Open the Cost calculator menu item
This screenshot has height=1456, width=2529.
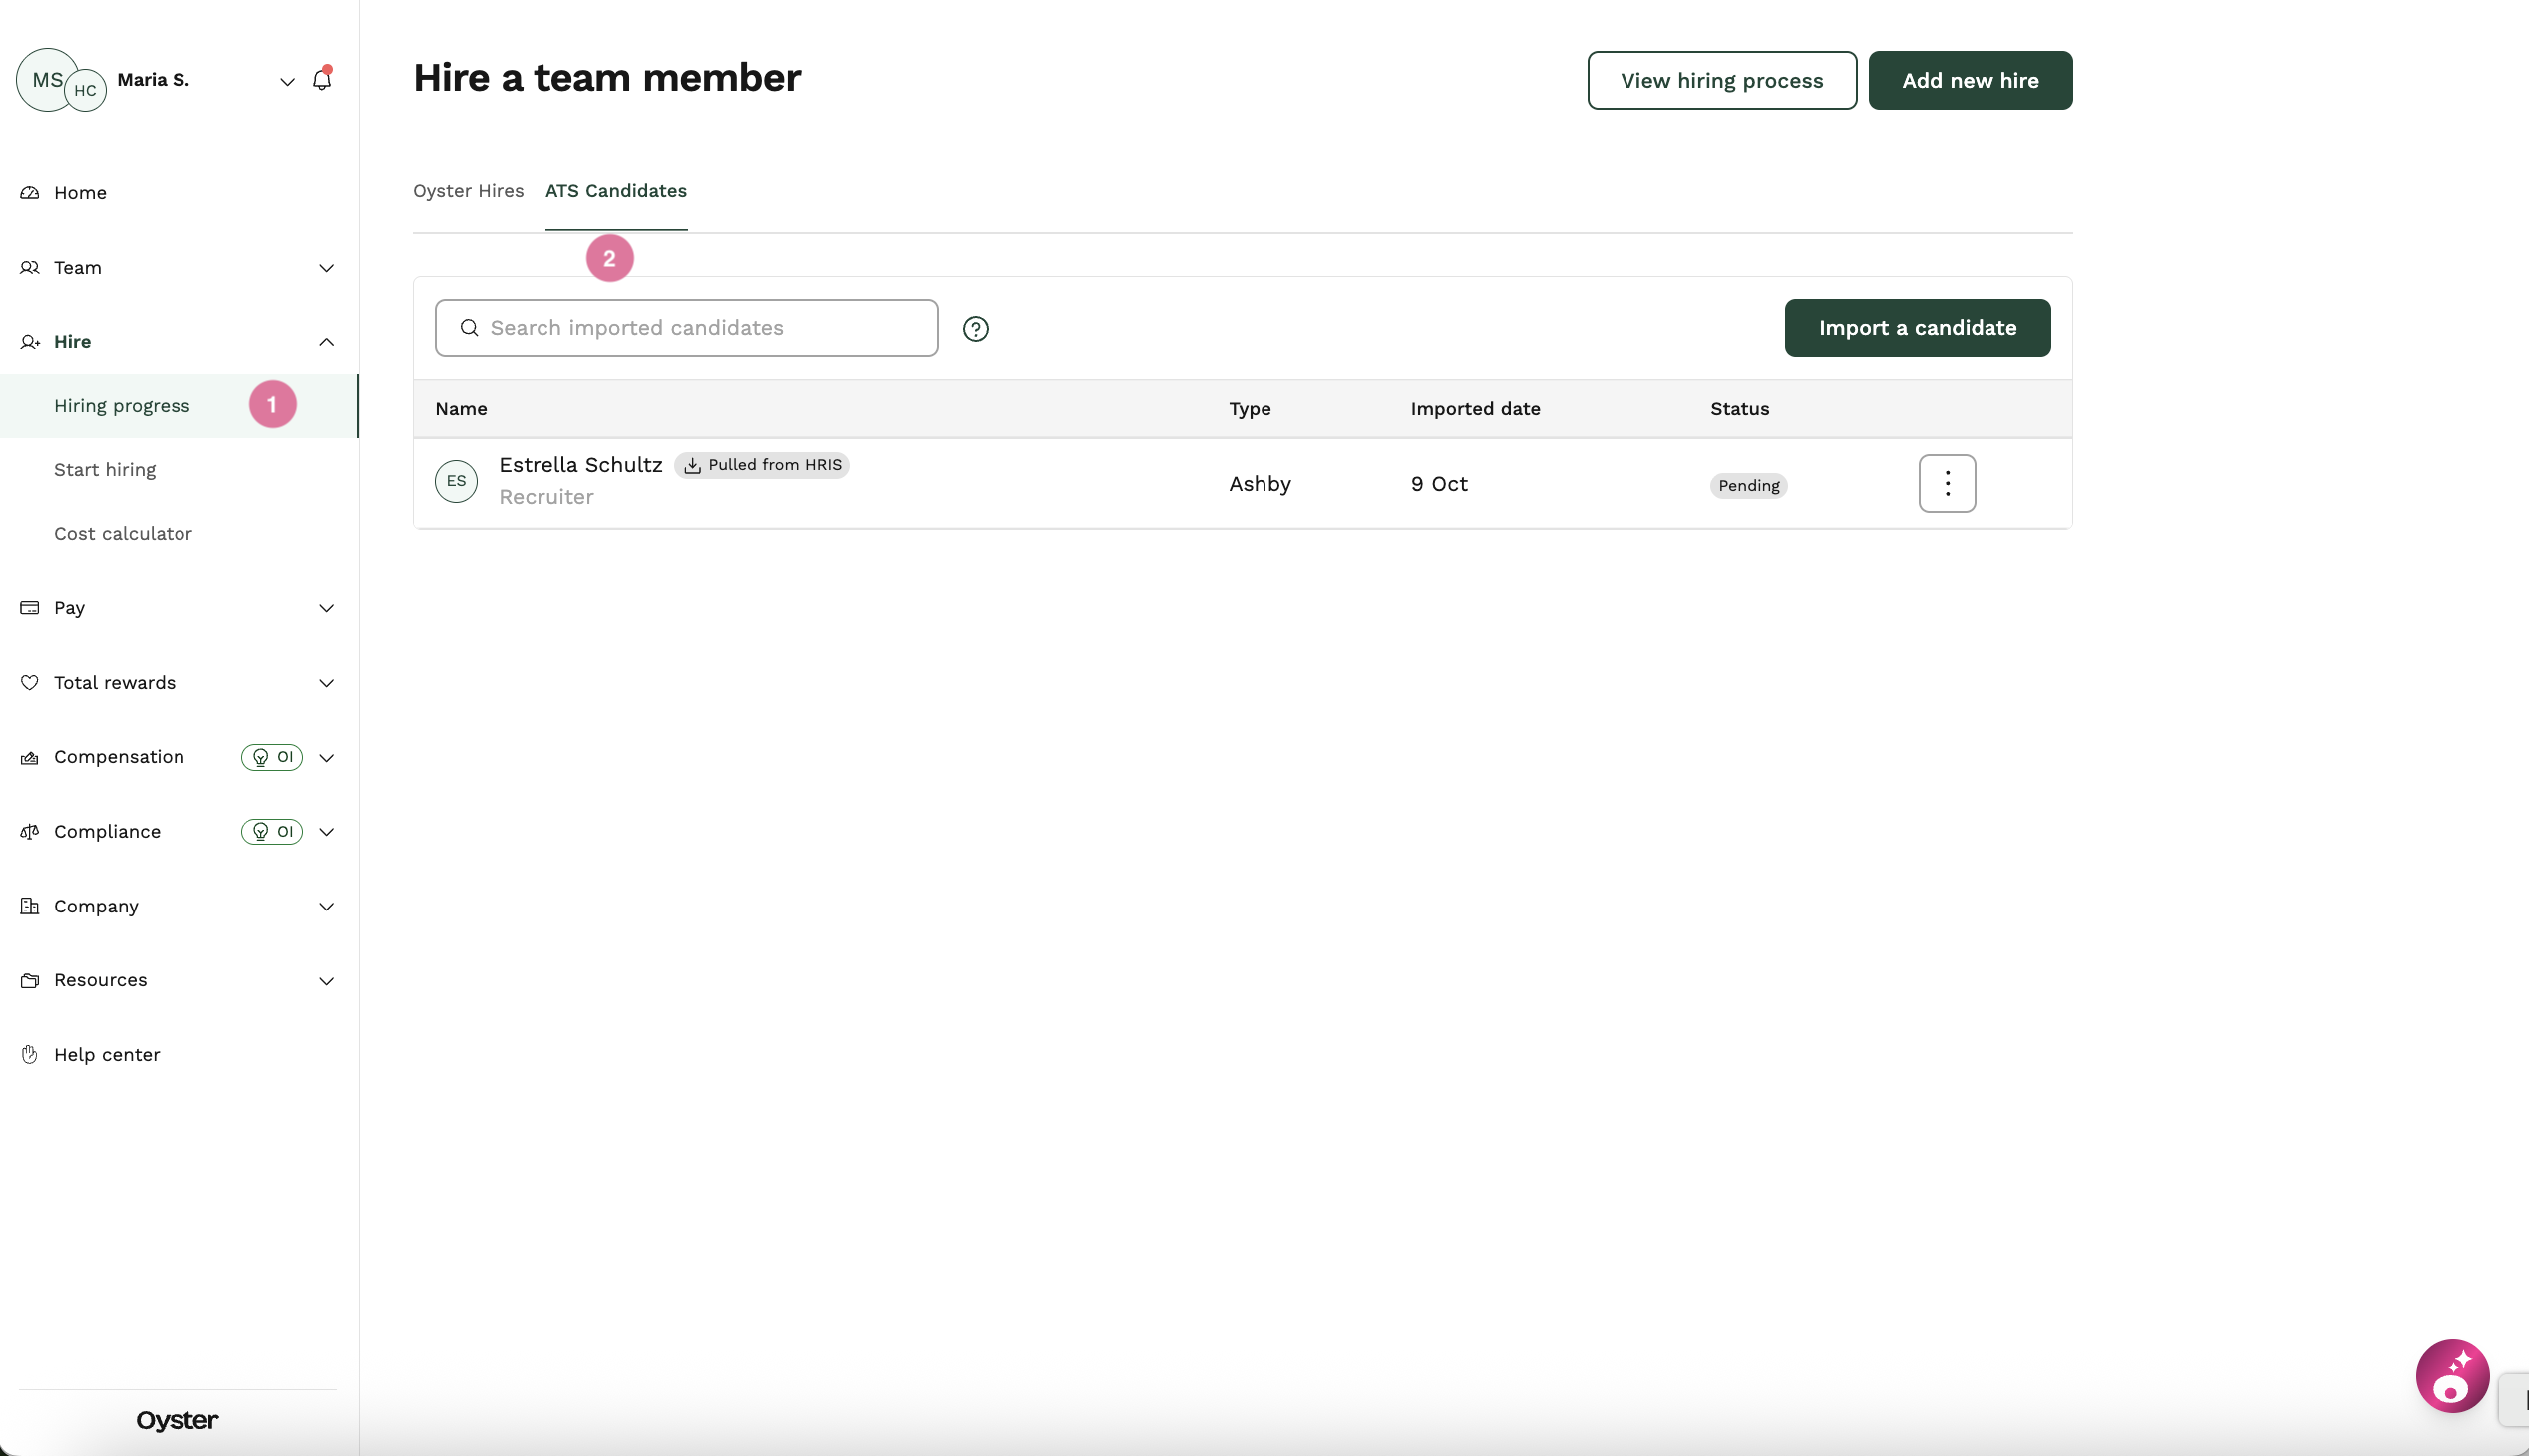coord(123,533)
